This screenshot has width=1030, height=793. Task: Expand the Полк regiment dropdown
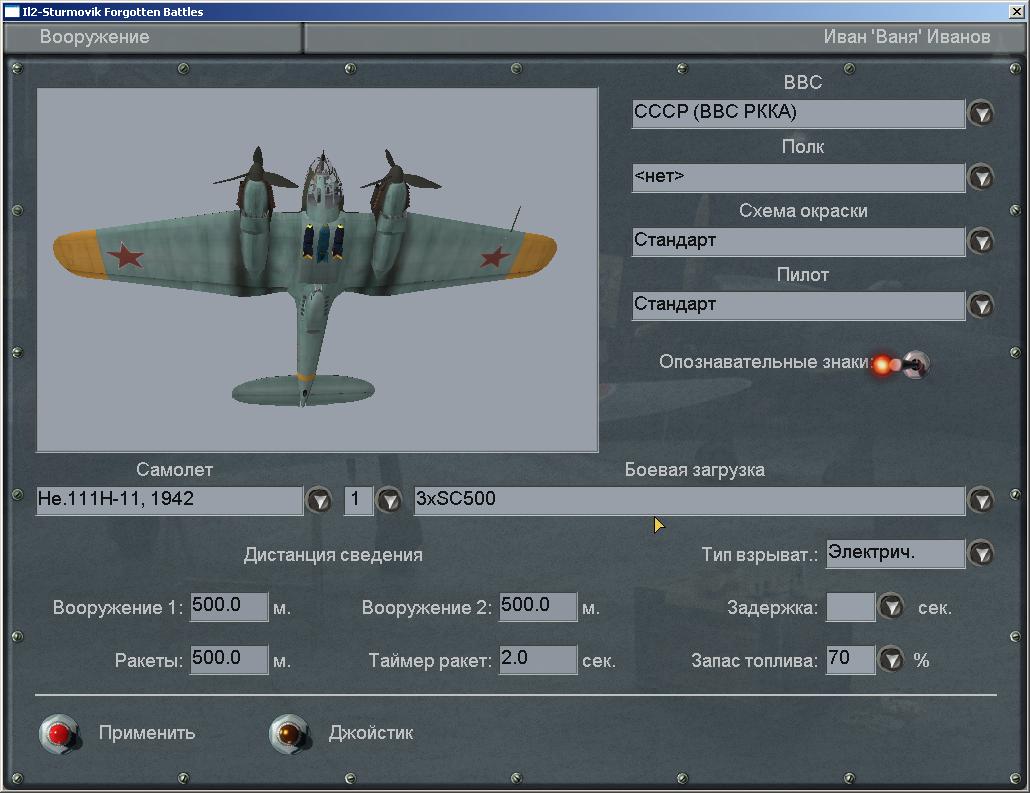pyautogui.click(x=981, y=177)
